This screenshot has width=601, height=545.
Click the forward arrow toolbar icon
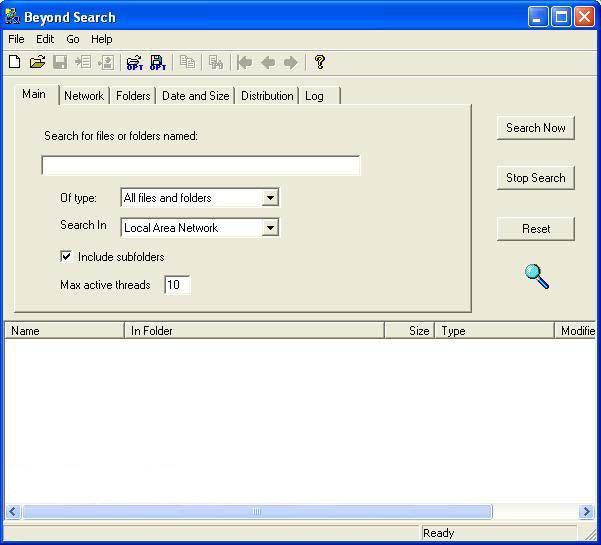pyautogui.click(x=291, y=62)
